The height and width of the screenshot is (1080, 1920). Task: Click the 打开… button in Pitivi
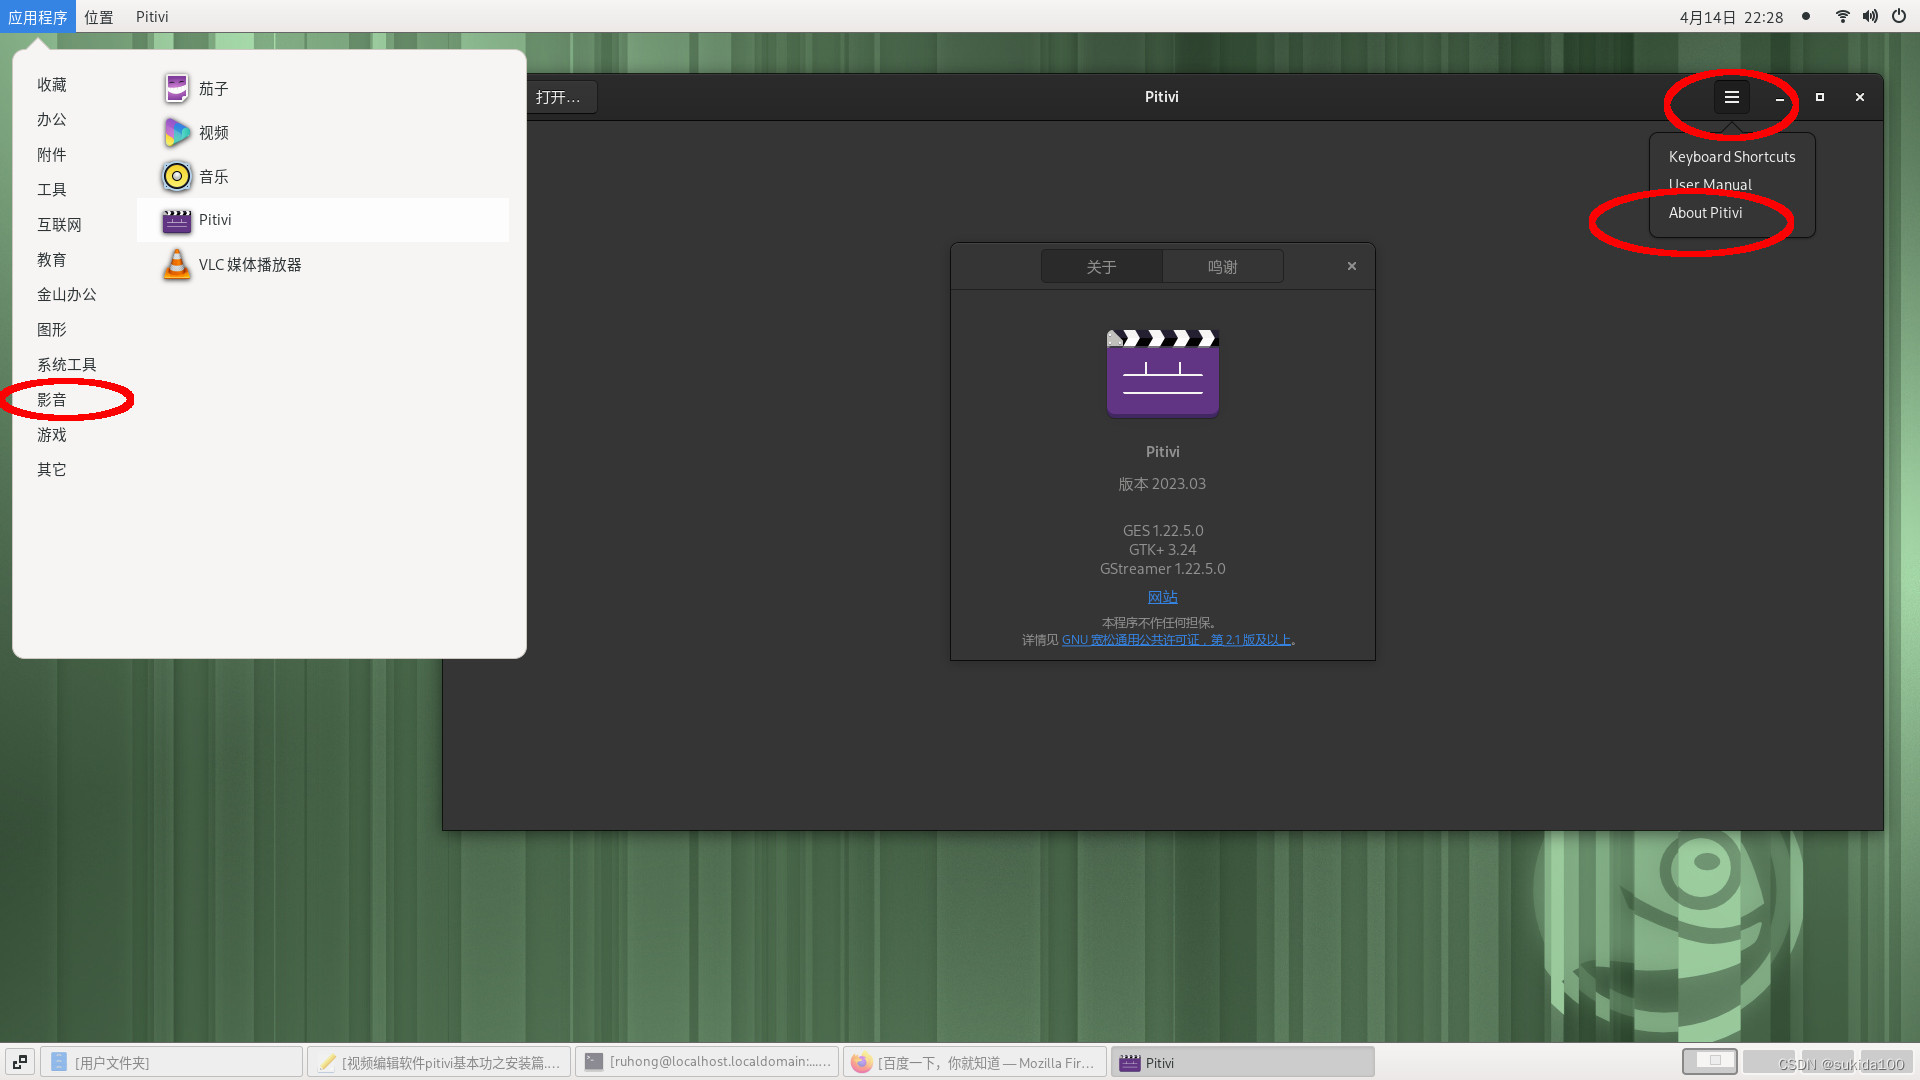click(x=558, y=97)
